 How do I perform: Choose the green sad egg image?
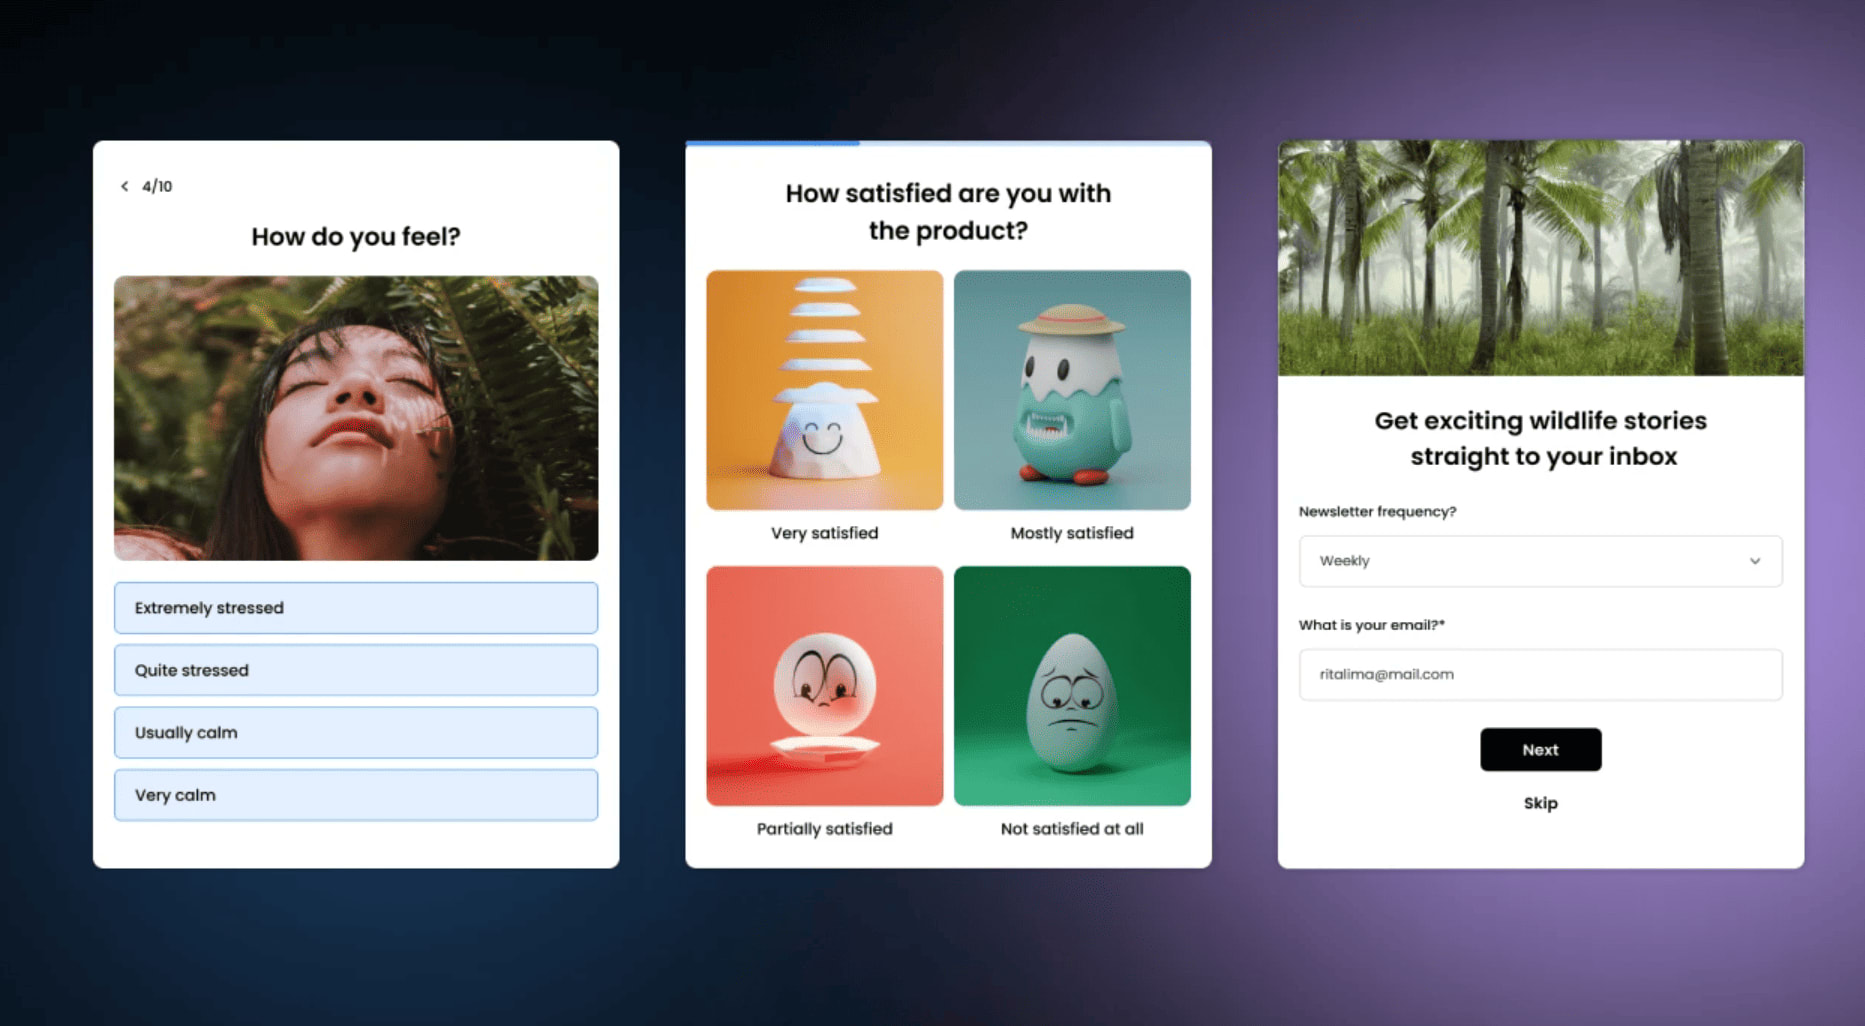1071,686
